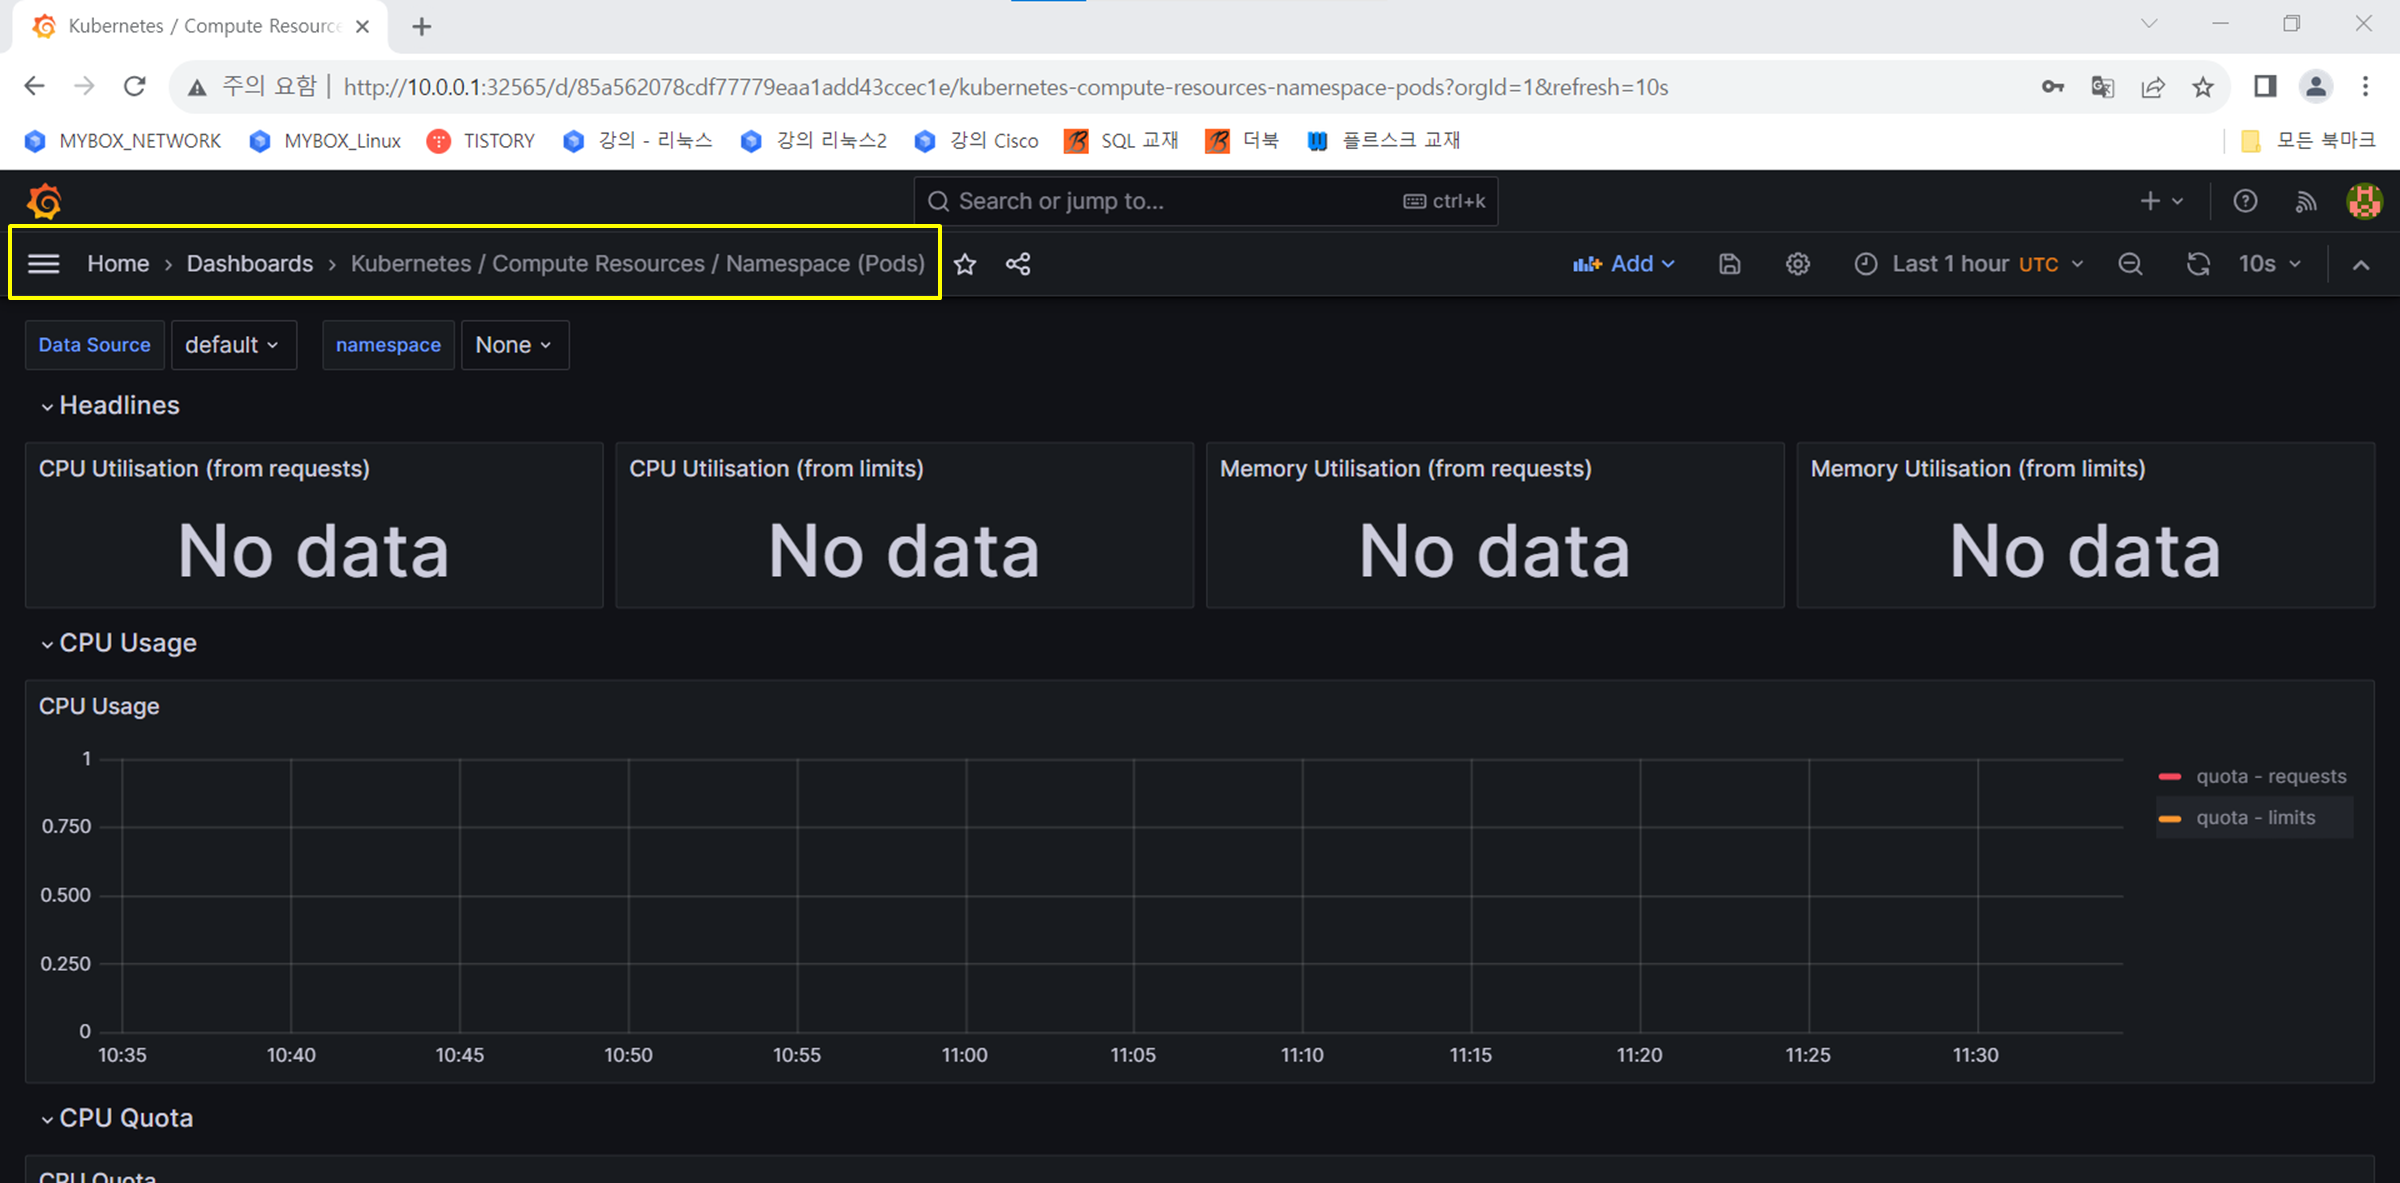2400x1183 pixels.
Task: Open the 모든 북마크 folder
Action: 2309,141
